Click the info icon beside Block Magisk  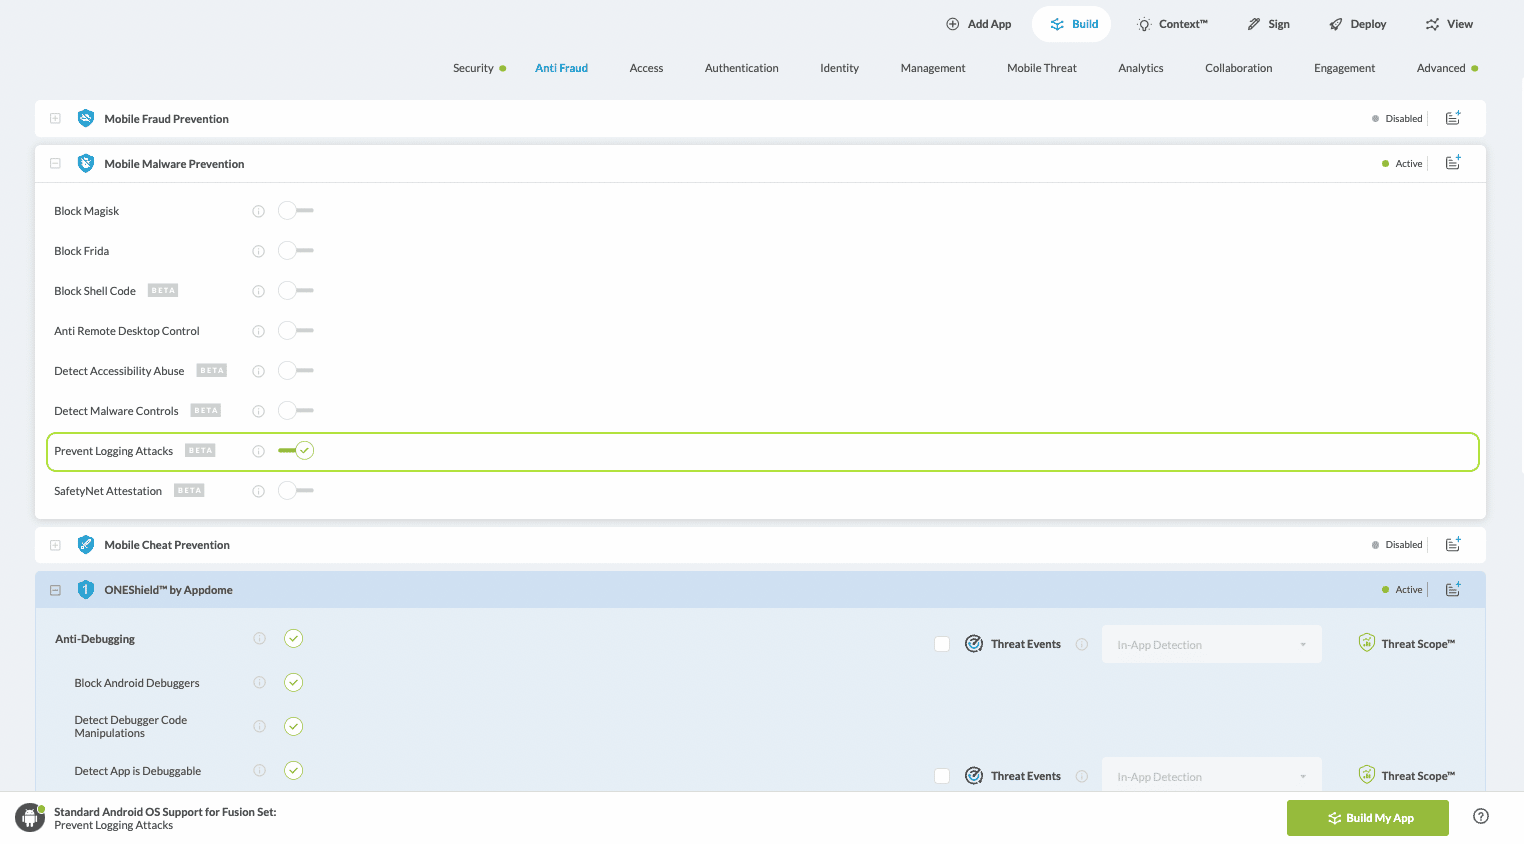[x=258, y=211]
